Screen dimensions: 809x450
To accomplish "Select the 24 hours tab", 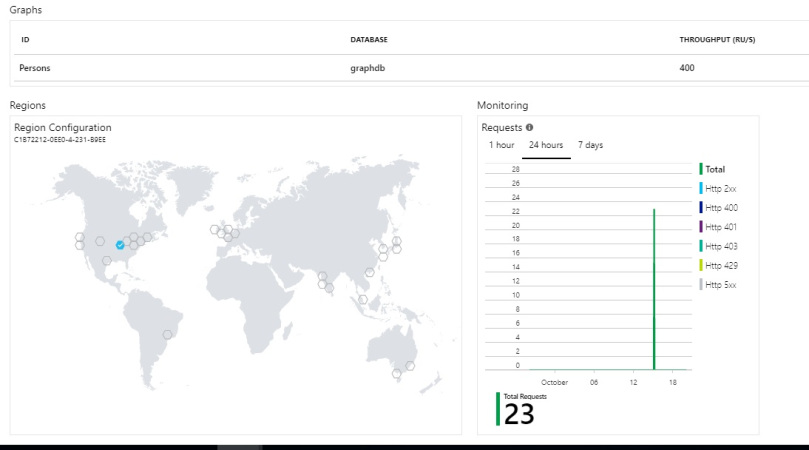I will (546, 145).
